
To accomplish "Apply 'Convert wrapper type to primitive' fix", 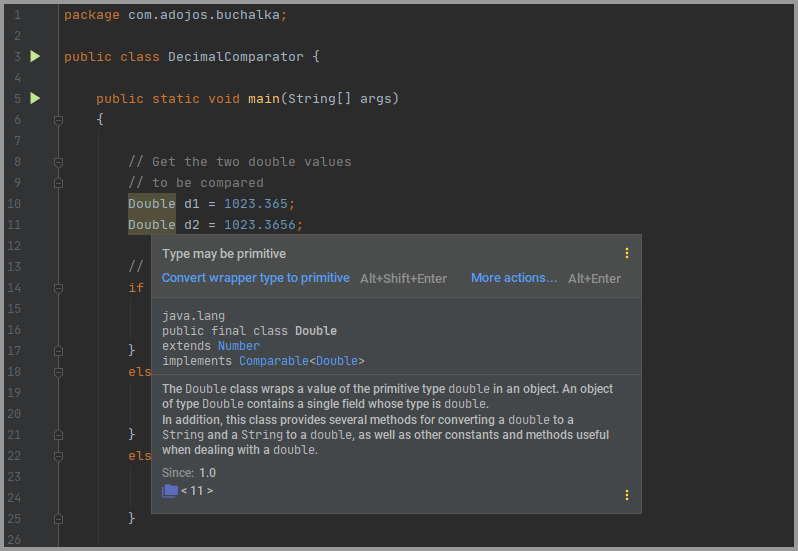I will coord(256,278).
